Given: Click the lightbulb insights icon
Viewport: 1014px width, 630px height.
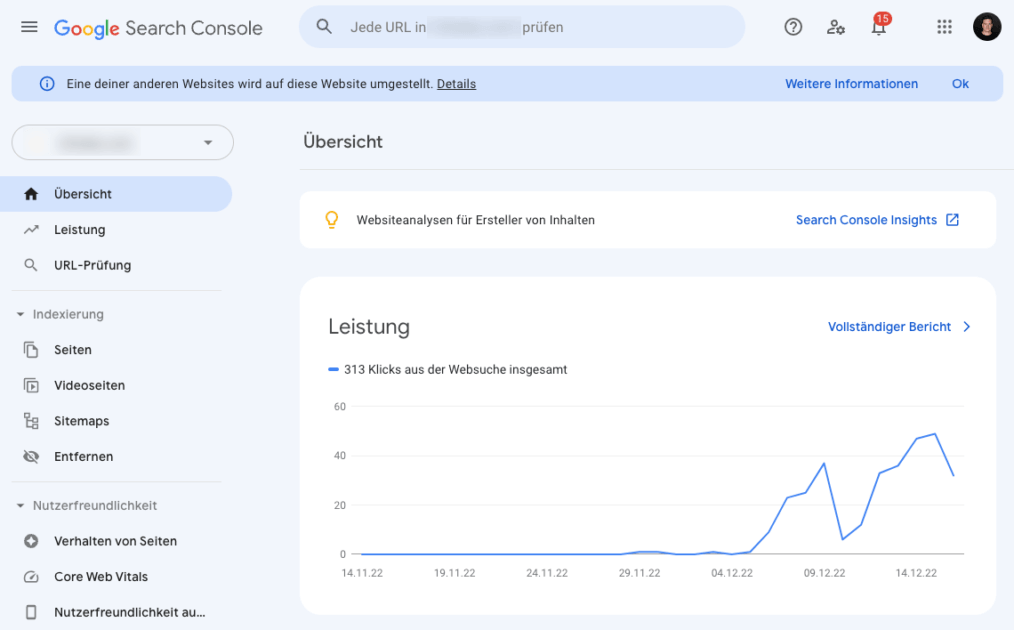Looking at the screenshot, I should pyautogui.click(x=332, y=220).
